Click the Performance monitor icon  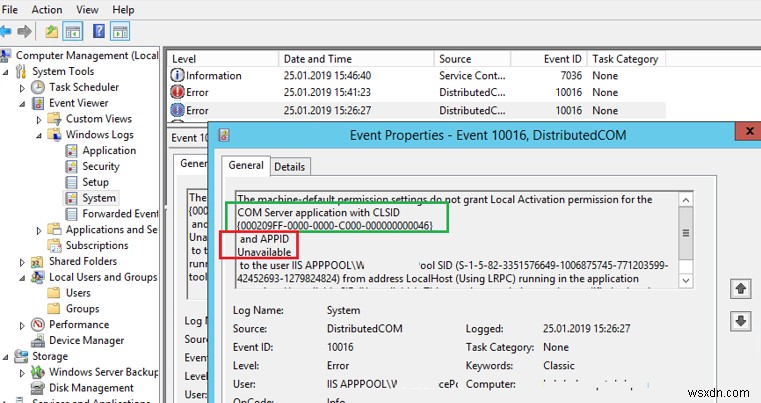tap(38, 324)
